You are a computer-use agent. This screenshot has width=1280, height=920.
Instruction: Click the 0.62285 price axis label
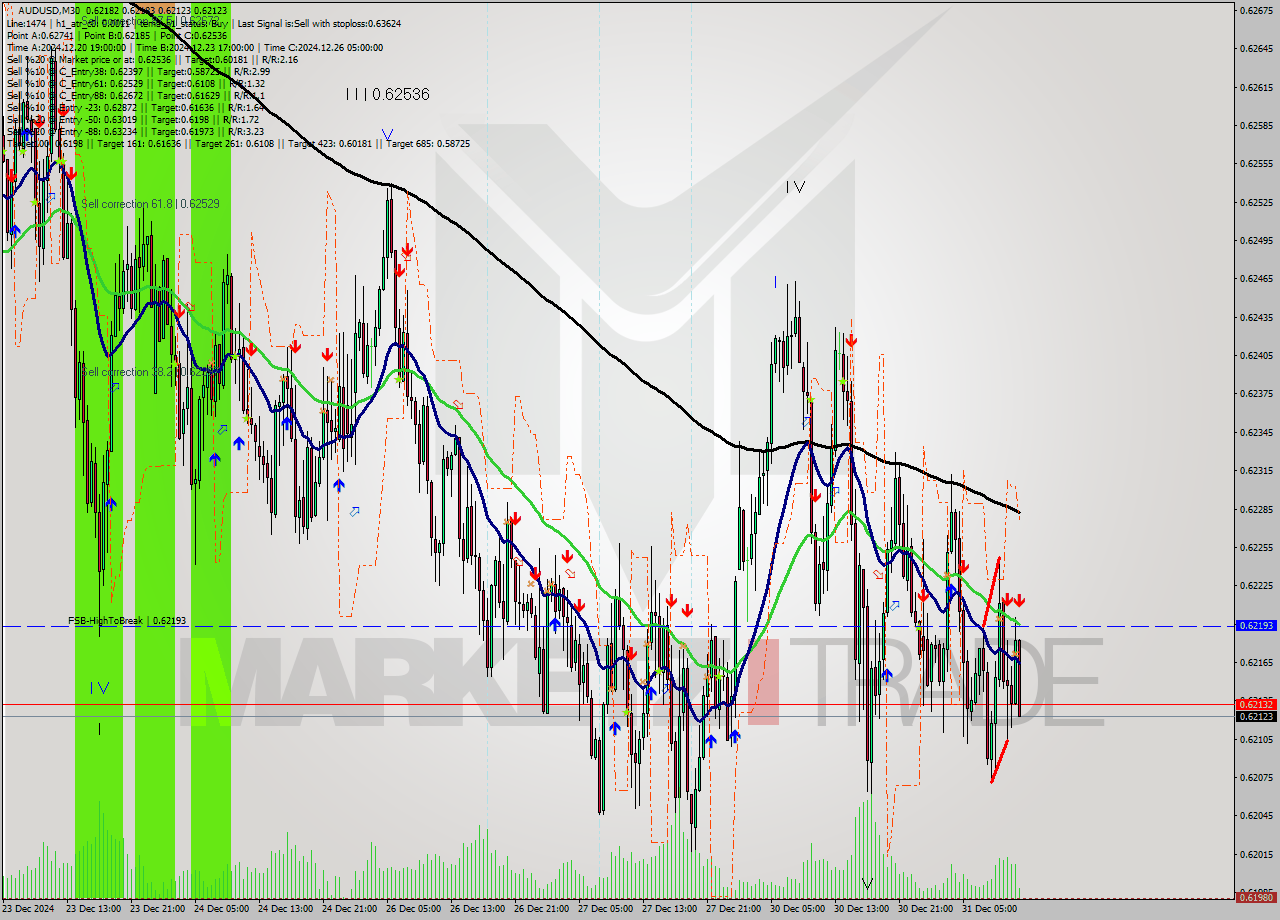click(x=1256, y=509)
